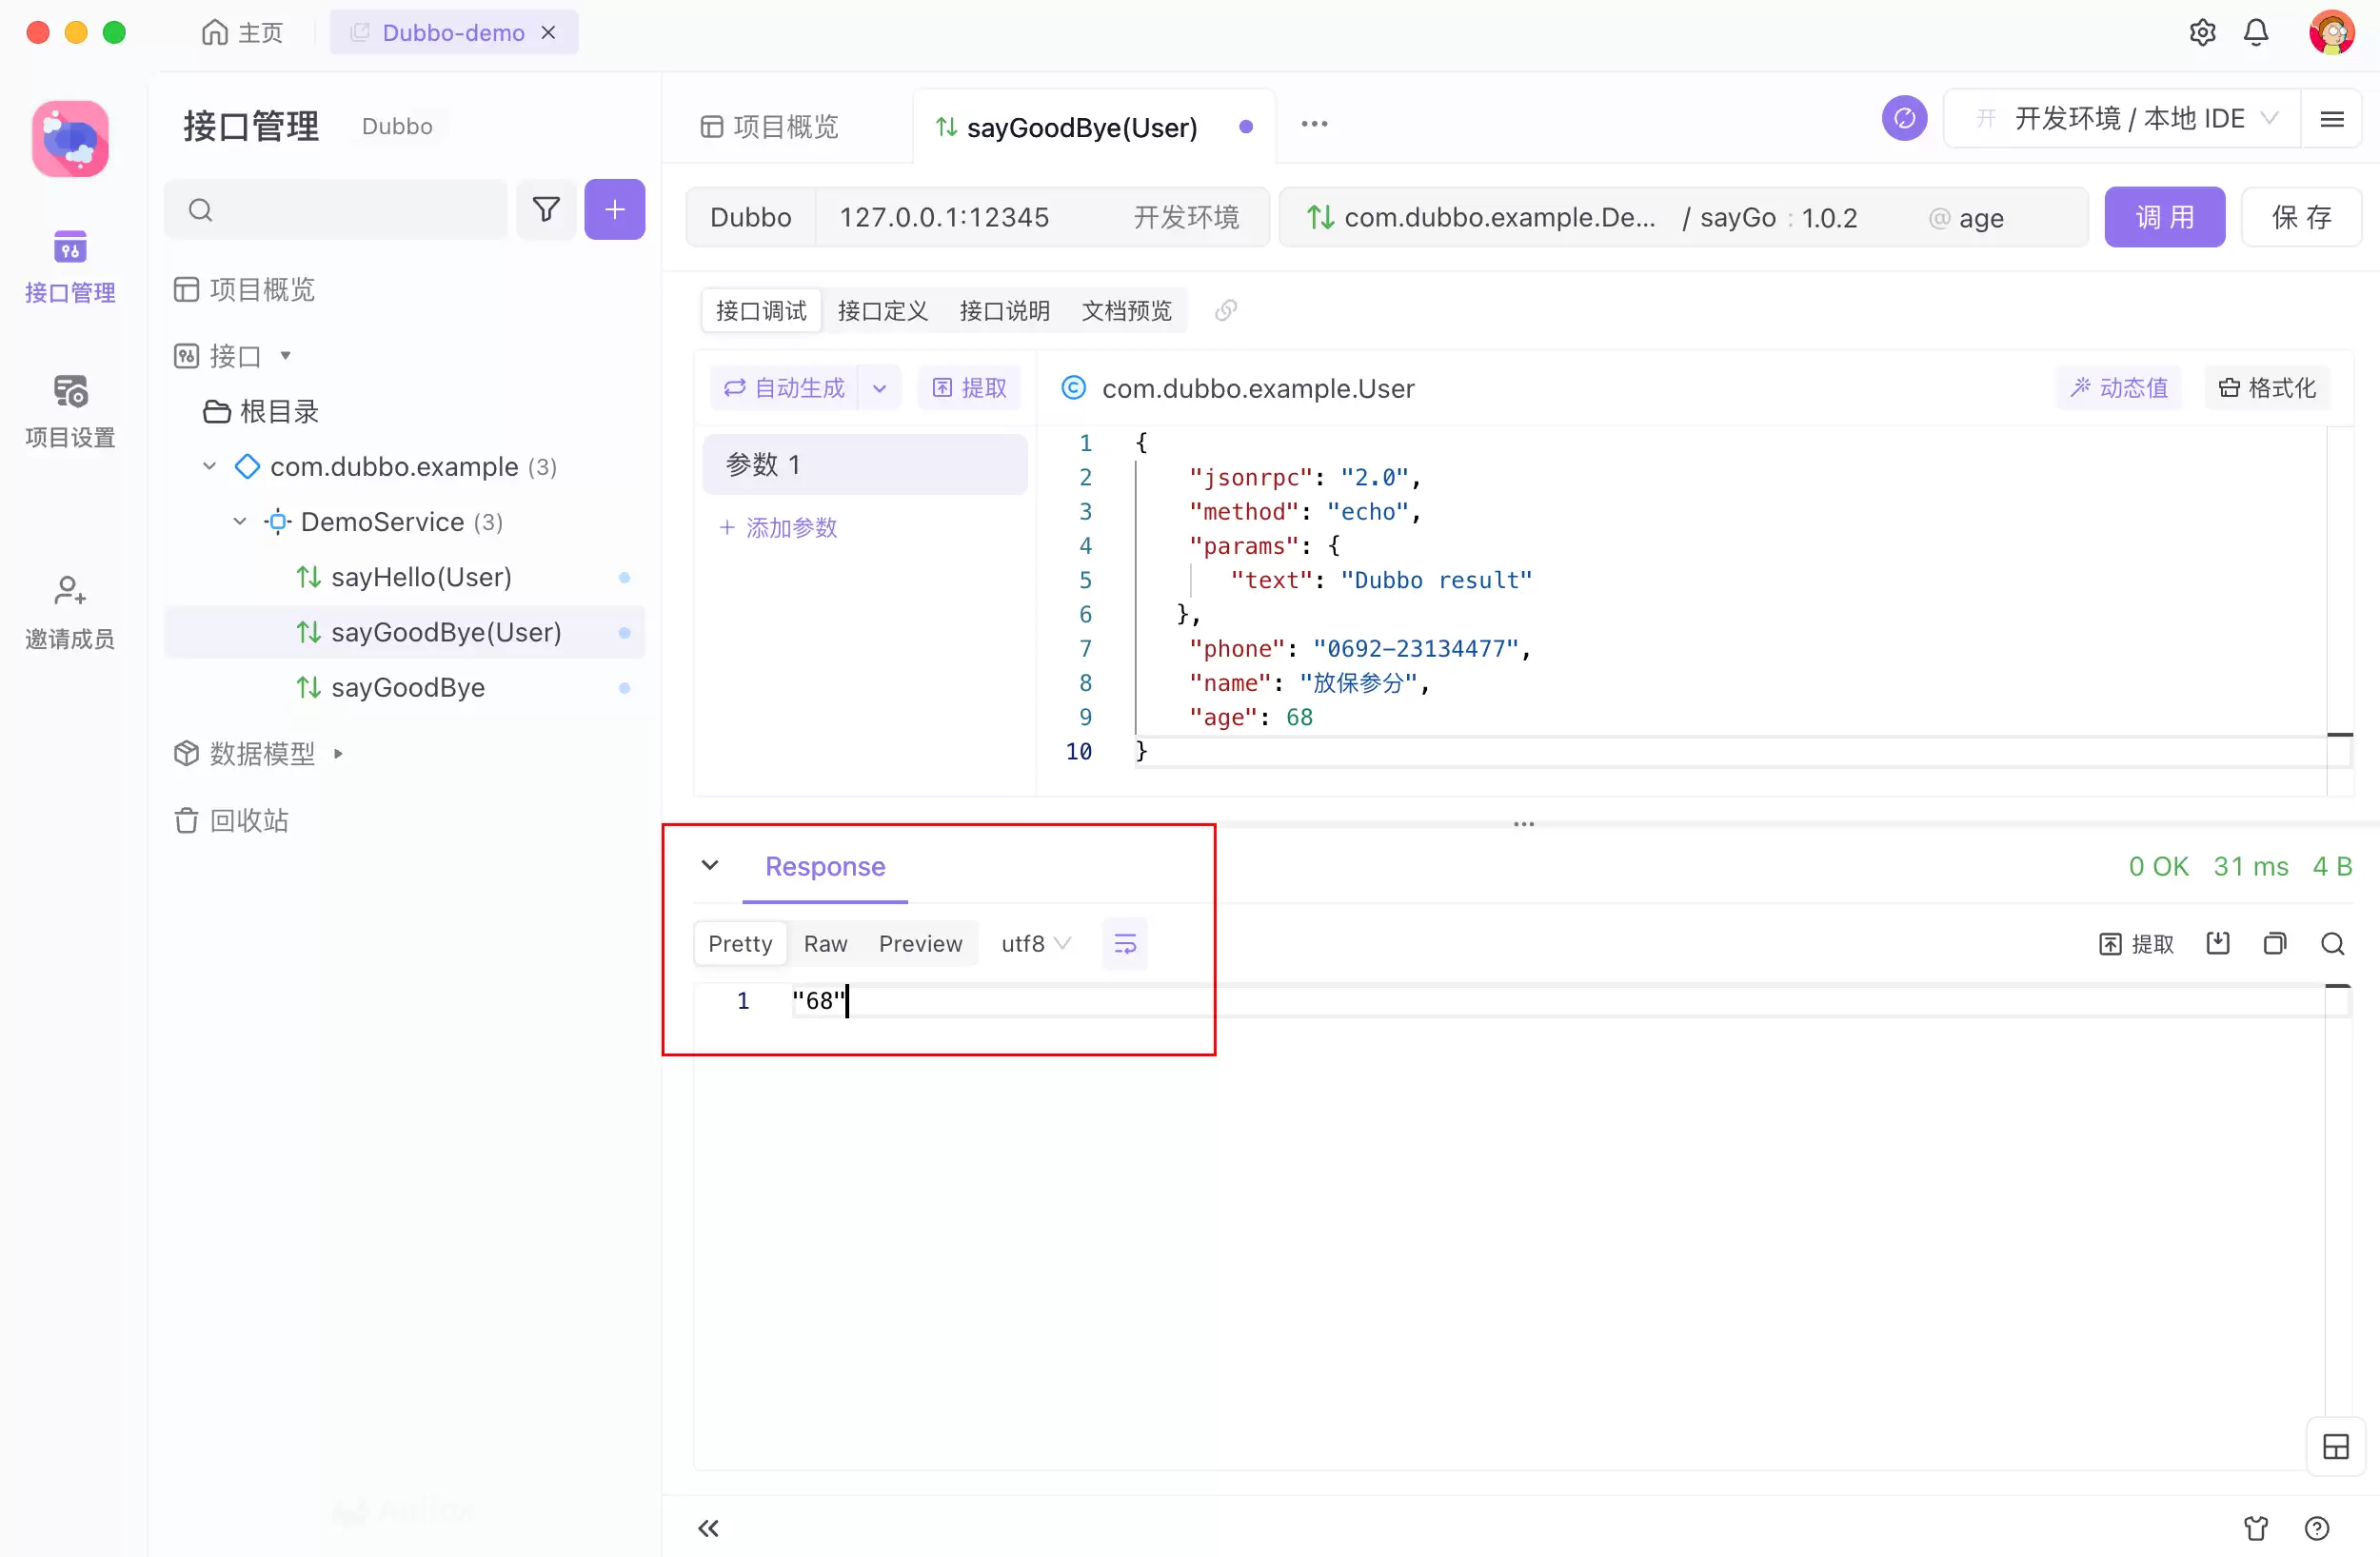Search in response magnifier icon

tap(2332, 943)
